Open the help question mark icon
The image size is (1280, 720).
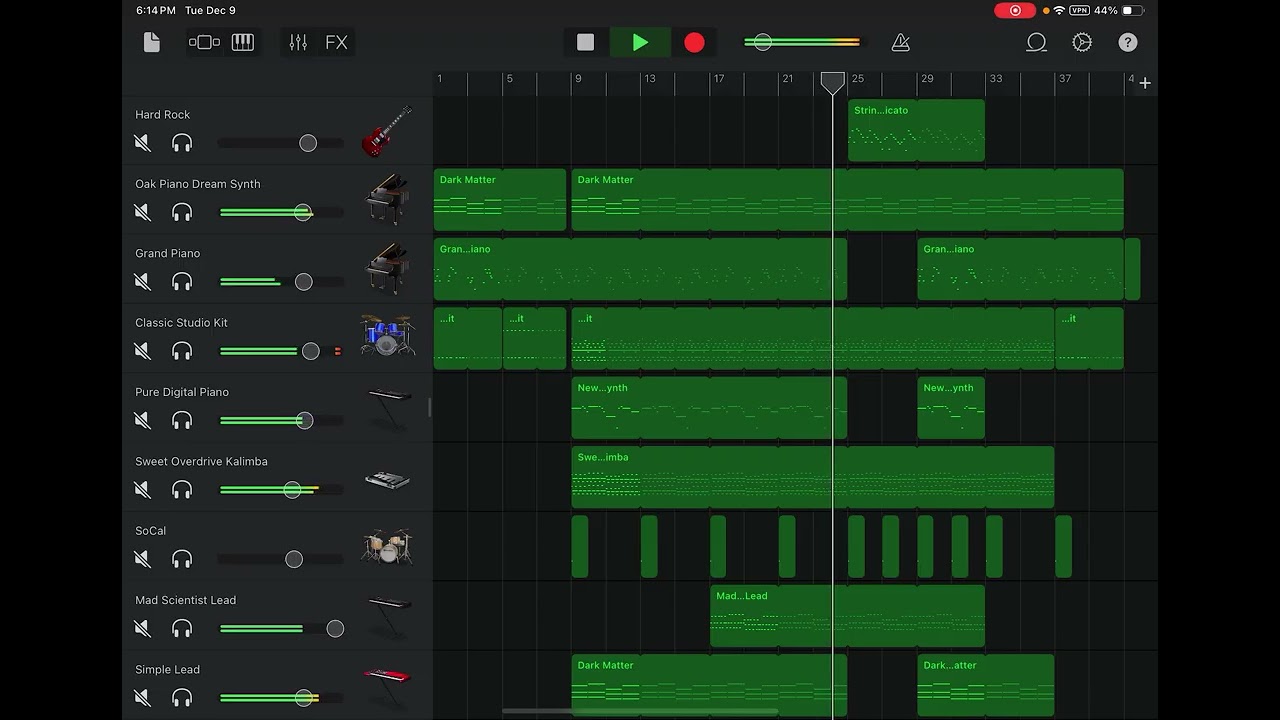(x=1128, y=42)
